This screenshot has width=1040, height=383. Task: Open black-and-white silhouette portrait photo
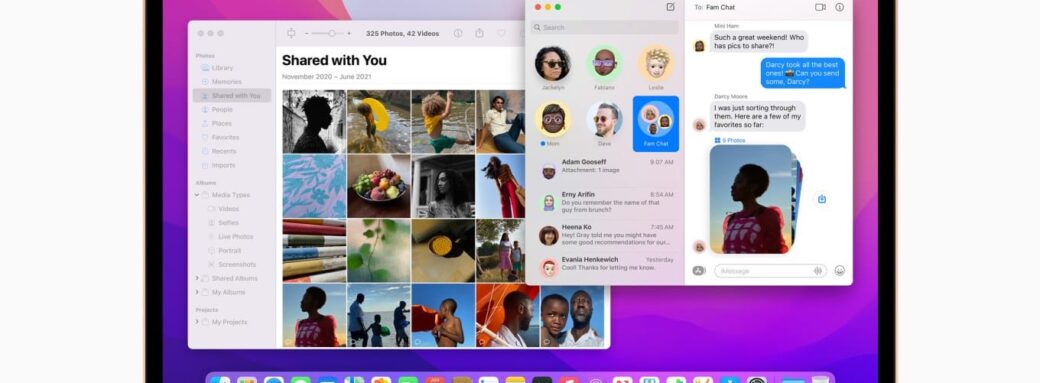click(x=314, y=122)
